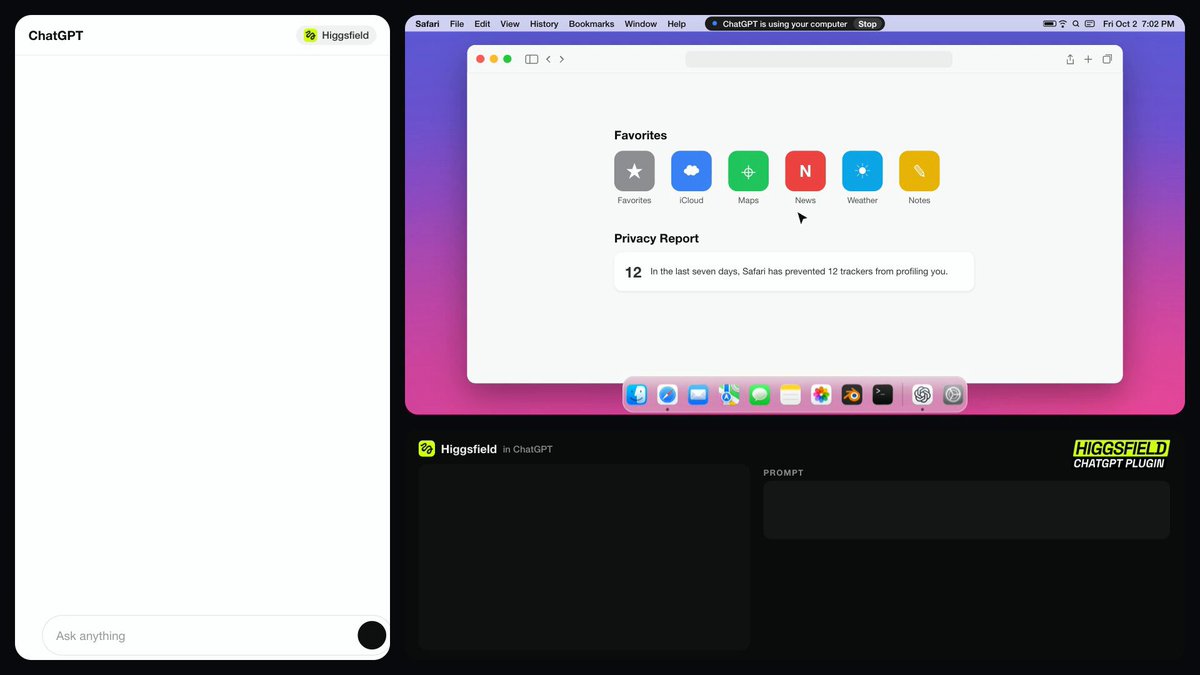Open the Favorites star tile in Safari
This screenshot has height=675, width=1200.
click(x=634, y=171)
